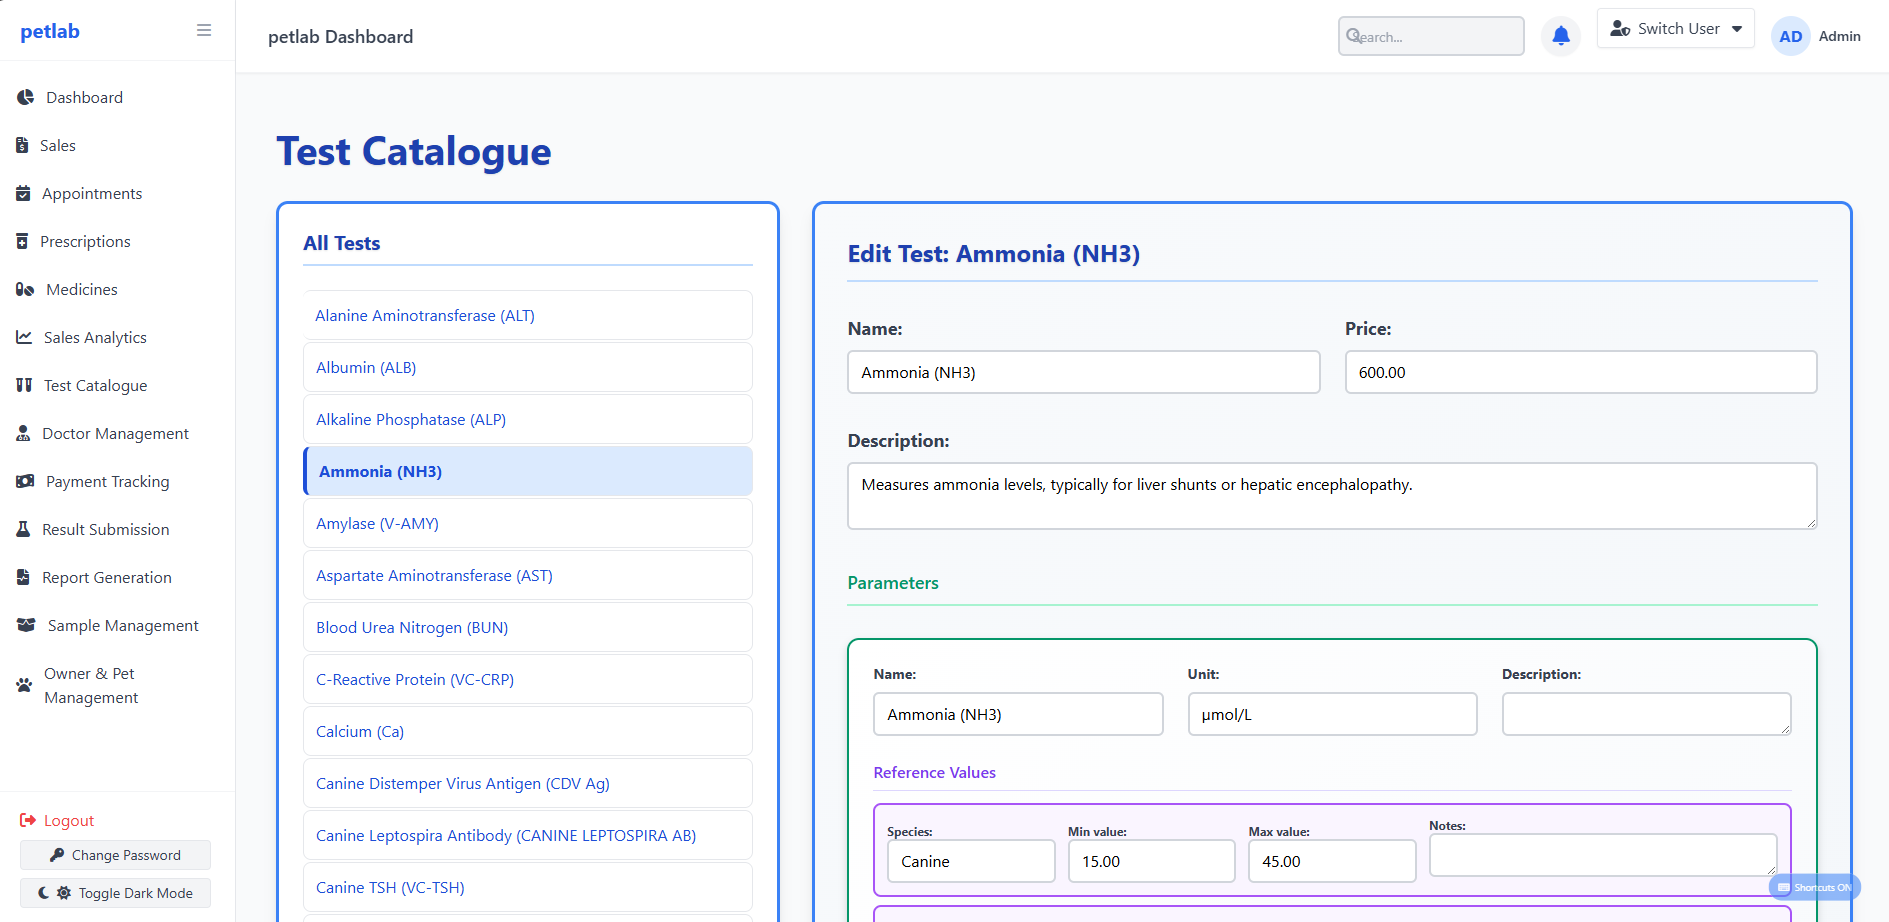The width and height of the screenshot is (1889, 922).
Task: Click the Result Submission flask icon
Action: click(24, 529)
